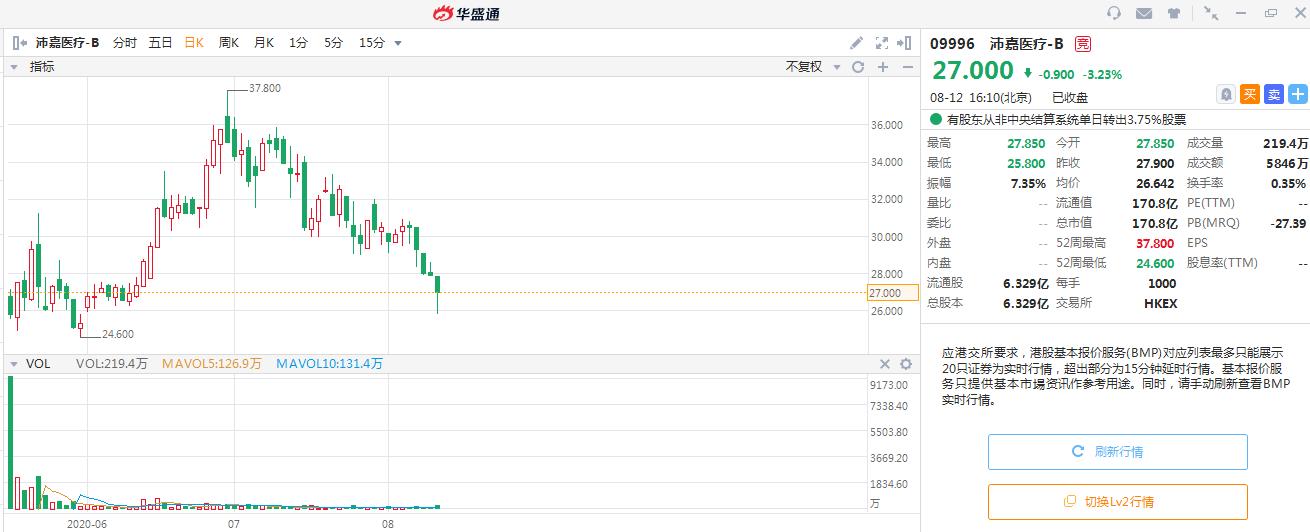Viewport: 1310px width, 532px height.
Task: Expand more minute intervals after 15分
Action: tap(398, 43)
